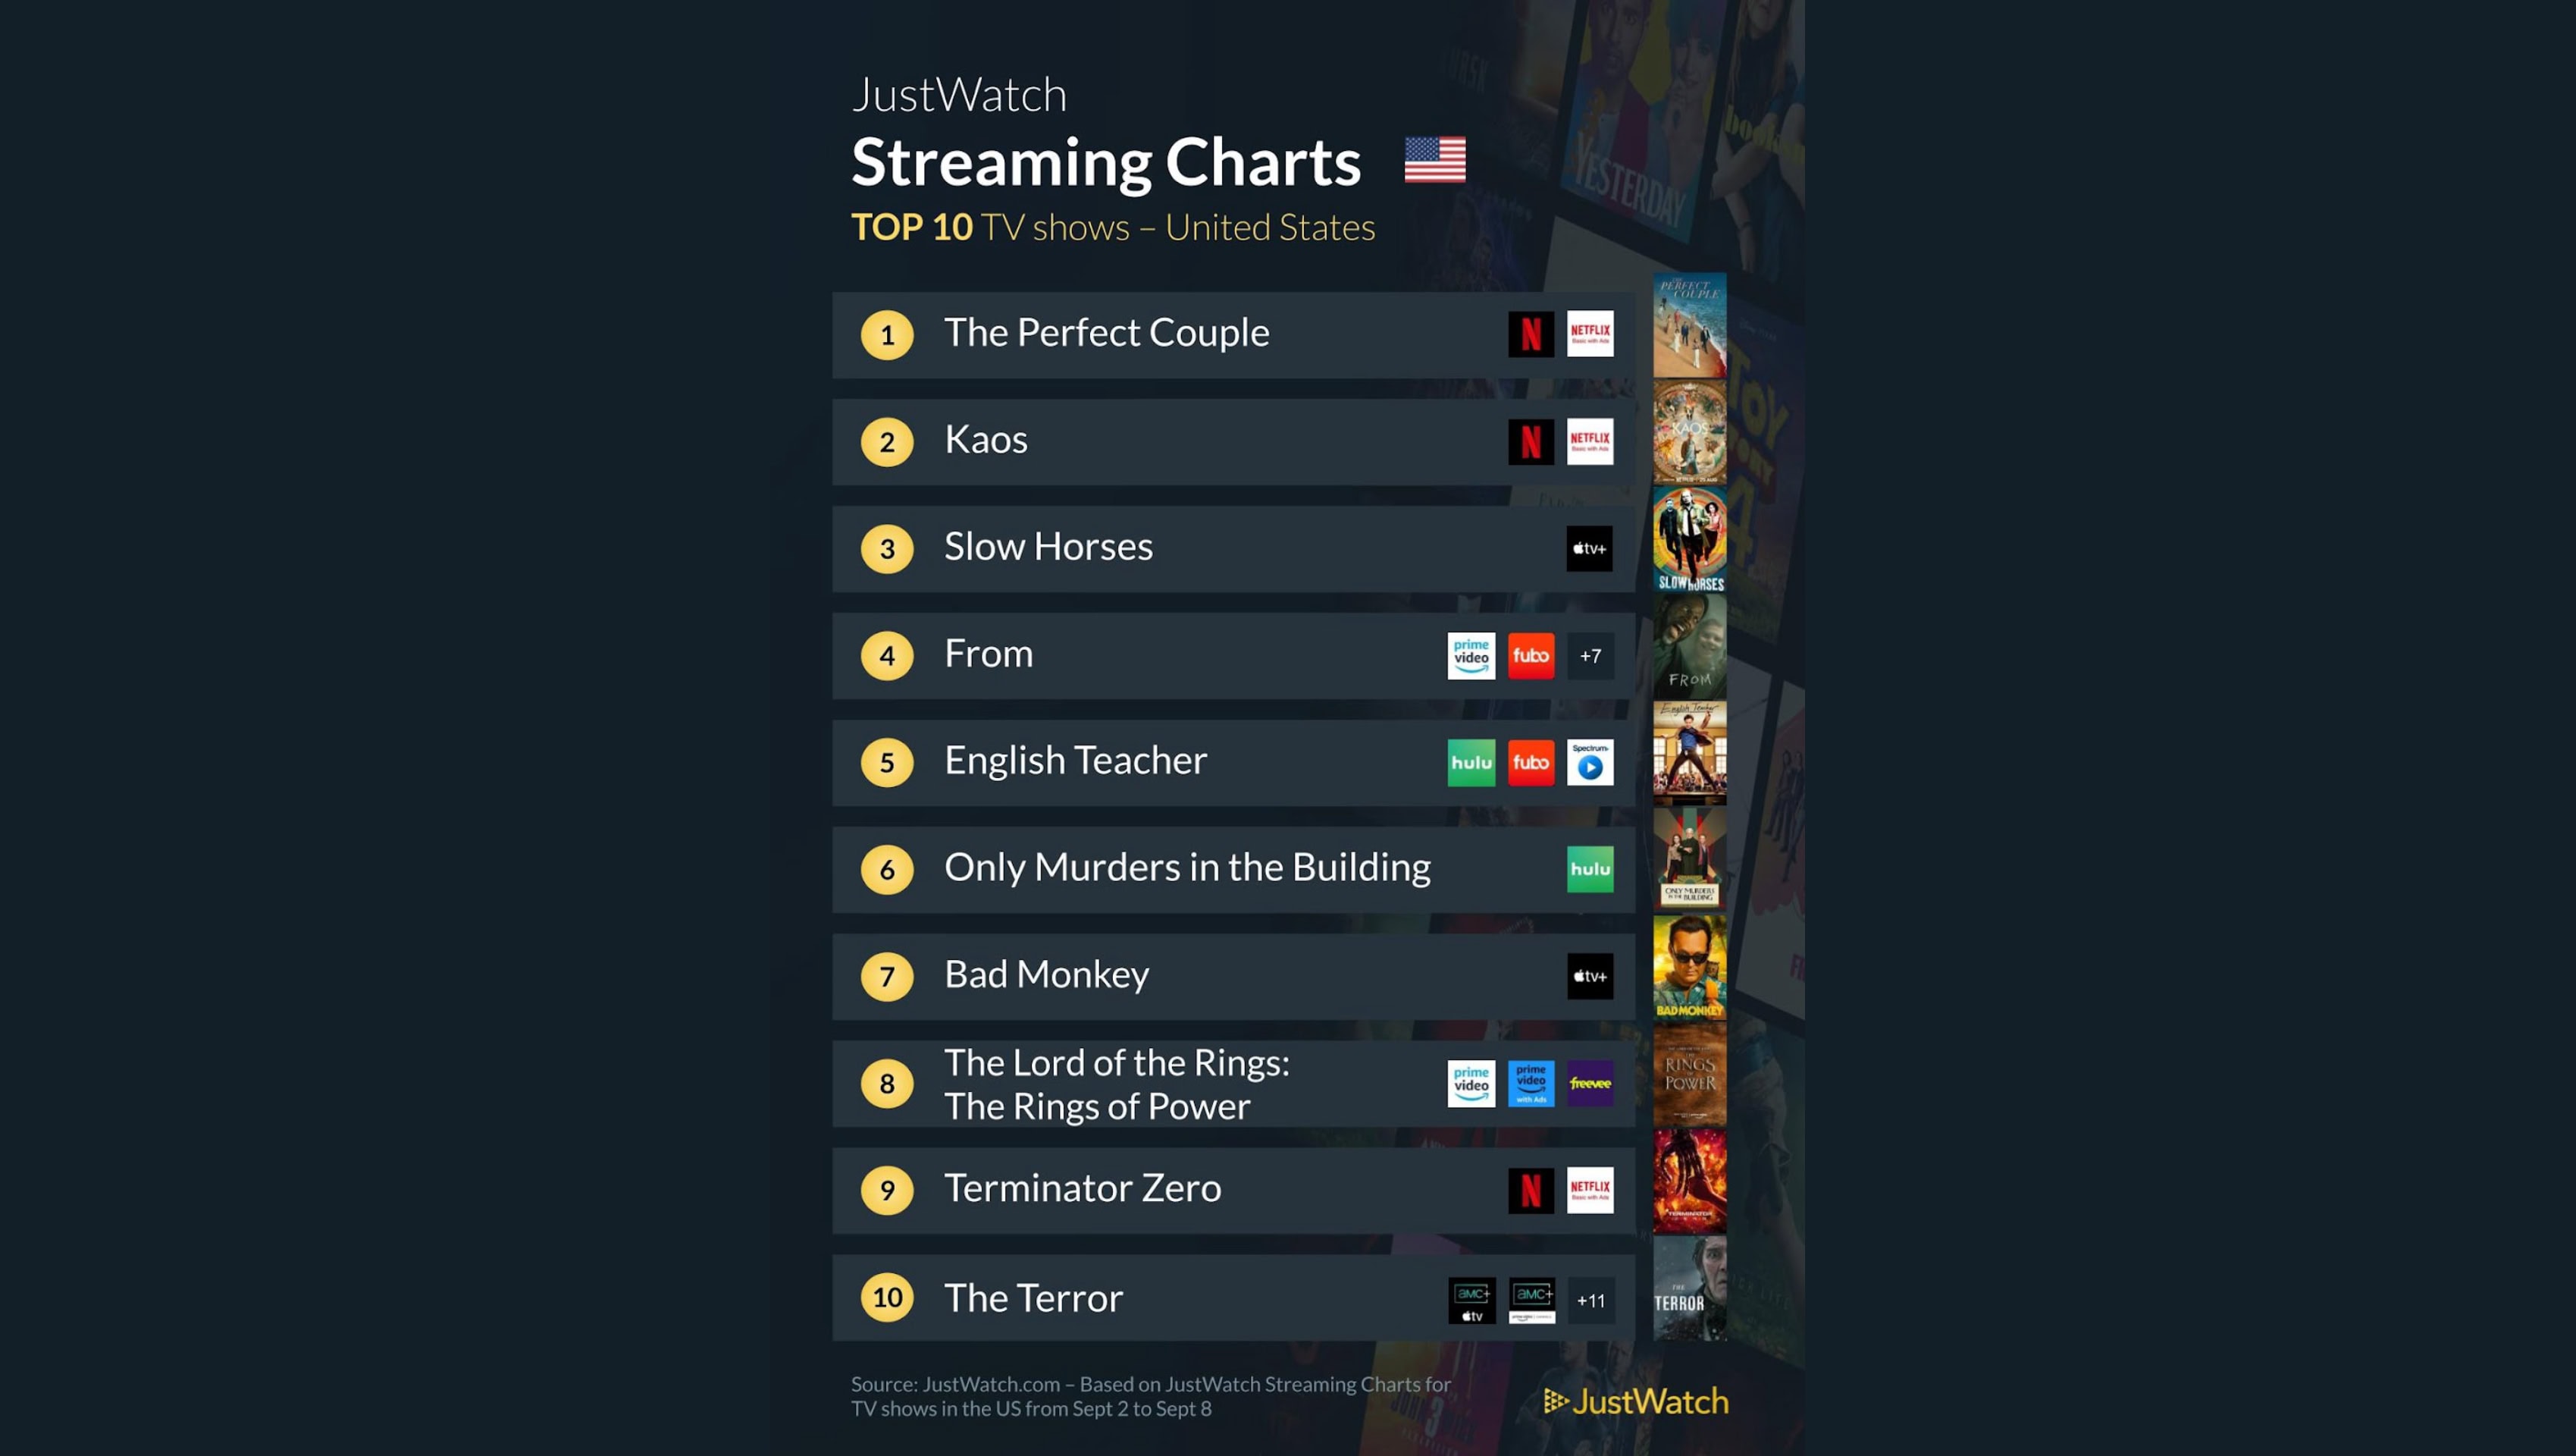Expand the +11 more providers for The Terror
This screenshot has height=1456, width=2576.
(1590, 1300)
